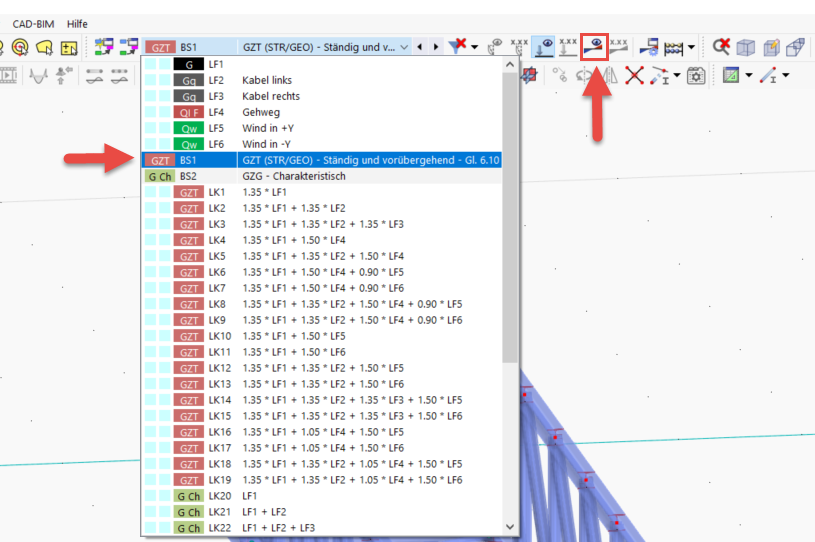This screenshot has width=815, height=542.
Task: Select LK20 characteristic combination LF1
Action: [x=322, y=496]
